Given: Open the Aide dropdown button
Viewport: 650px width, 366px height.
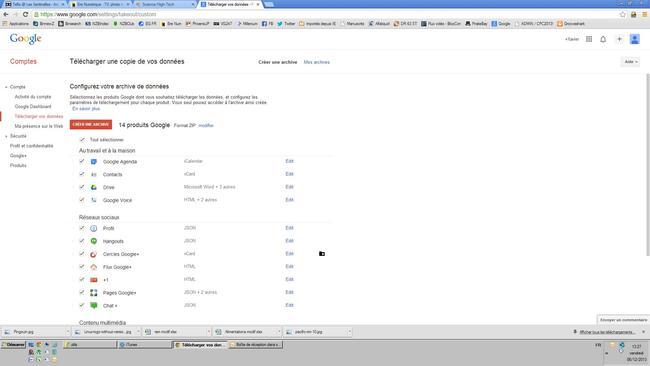Looking at the screenshot, I should [x=631, y=62].
